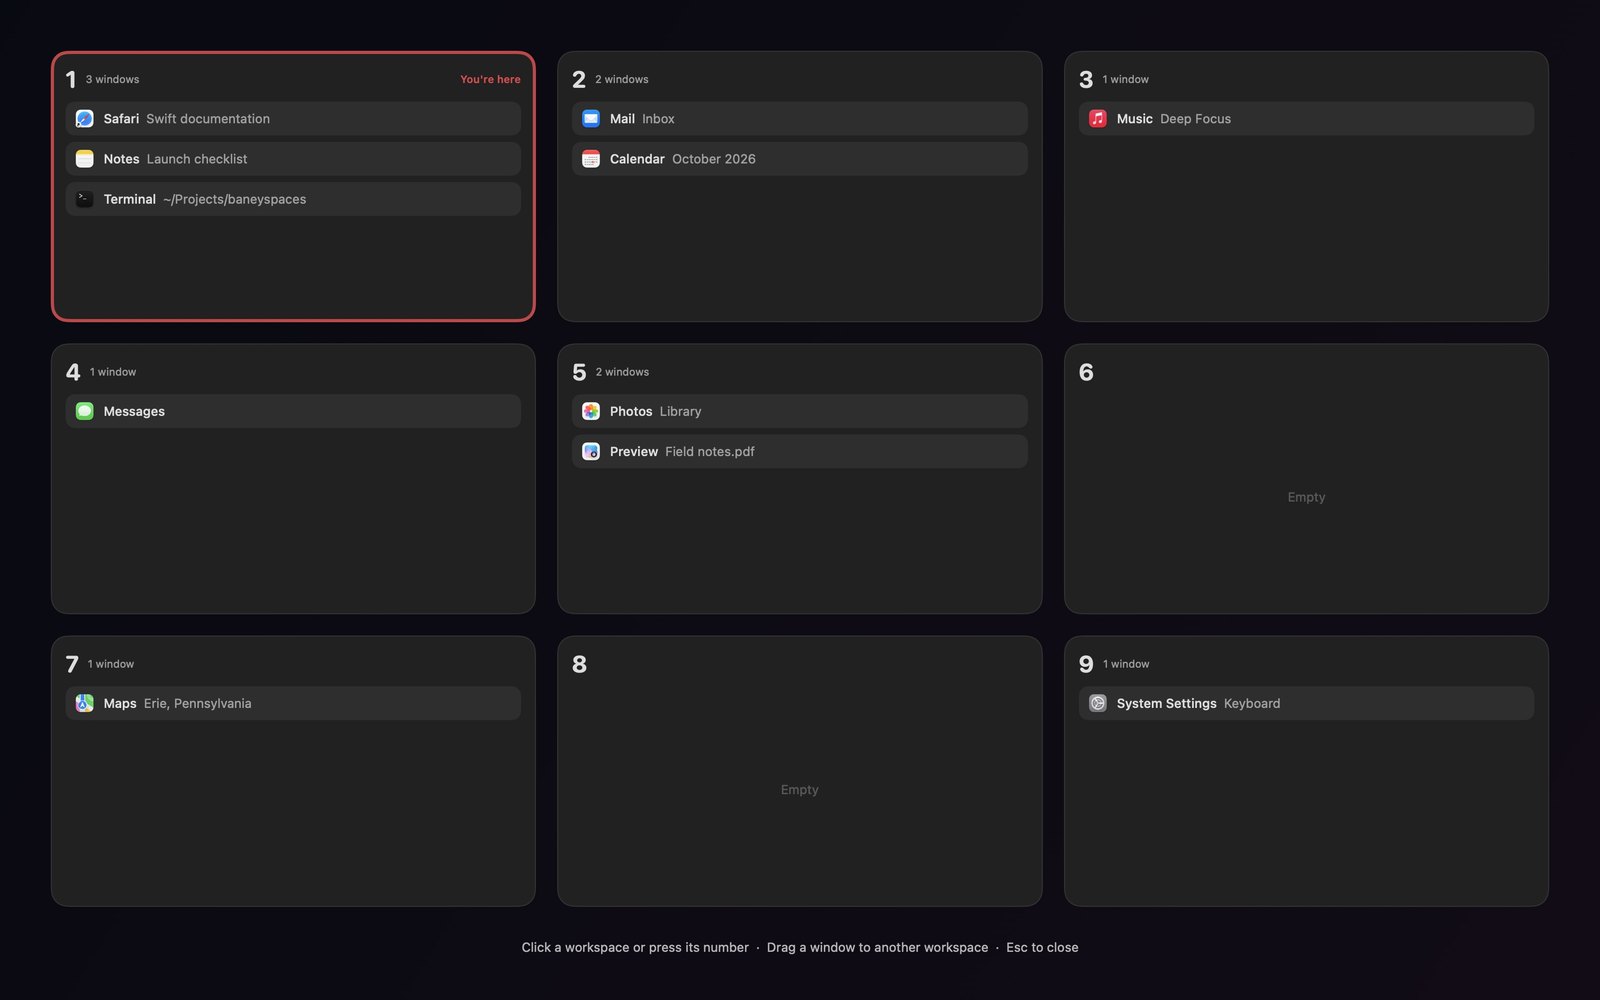Select 'Deep Focus' window title
The height and width of the screenshot is (1000, 1600).
point(1195,119)
